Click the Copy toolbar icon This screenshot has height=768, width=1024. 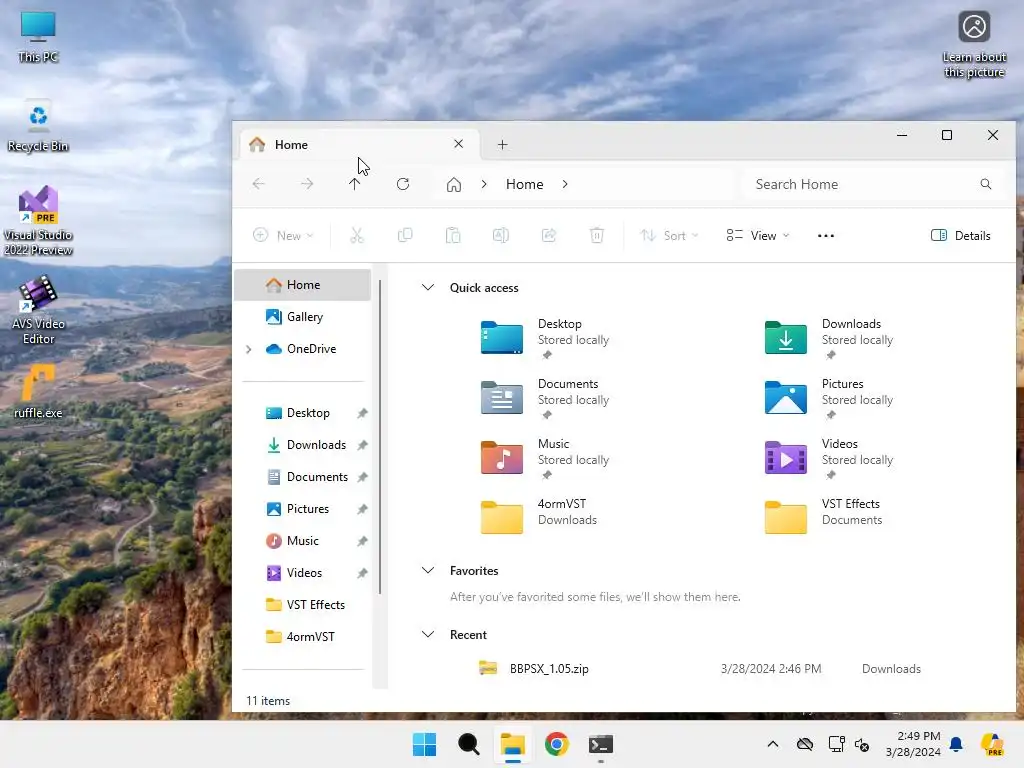405,235
